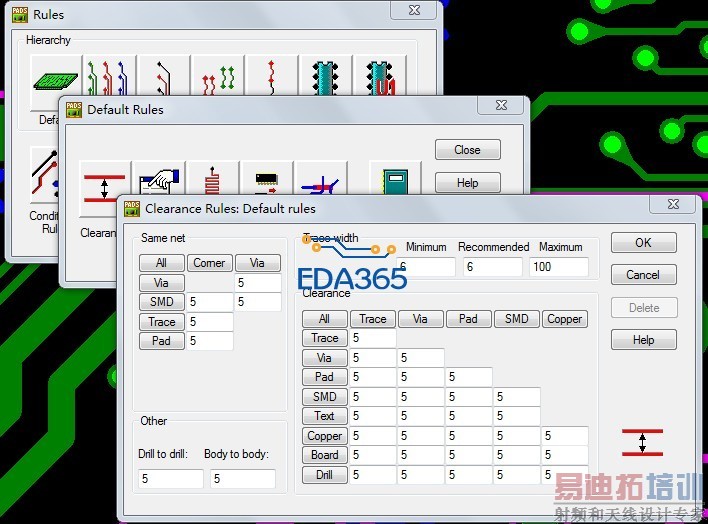Click Copper row button in Clearance matrix
708x524 pixels.
[325, 436]
